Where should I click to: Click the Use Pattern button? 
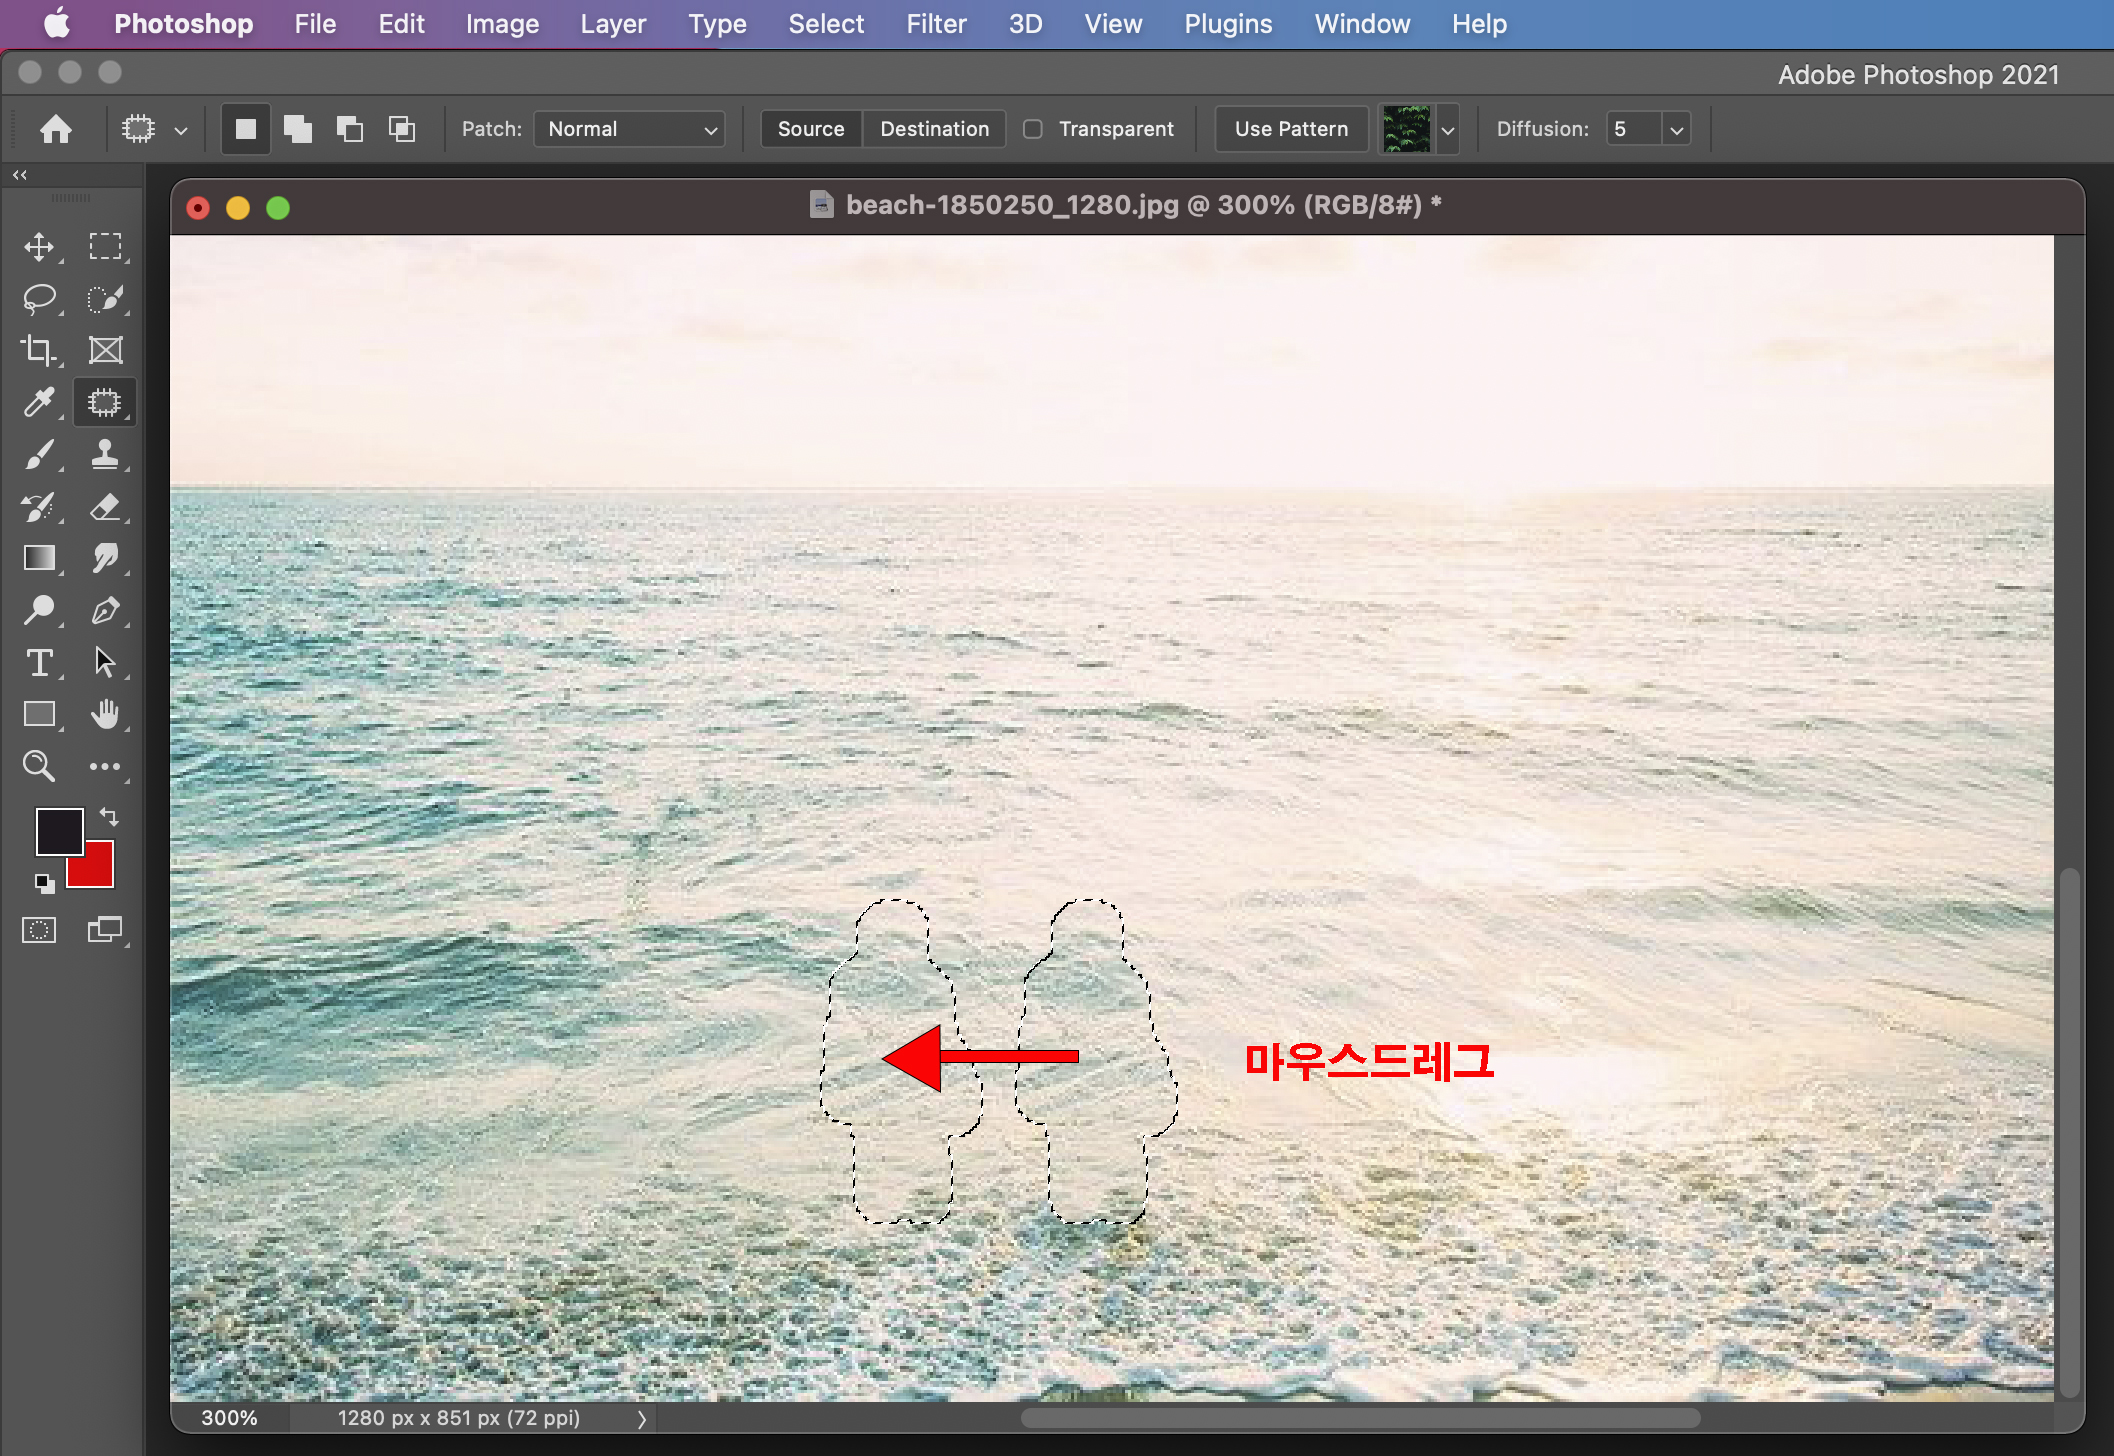[x=1291, y=129]
